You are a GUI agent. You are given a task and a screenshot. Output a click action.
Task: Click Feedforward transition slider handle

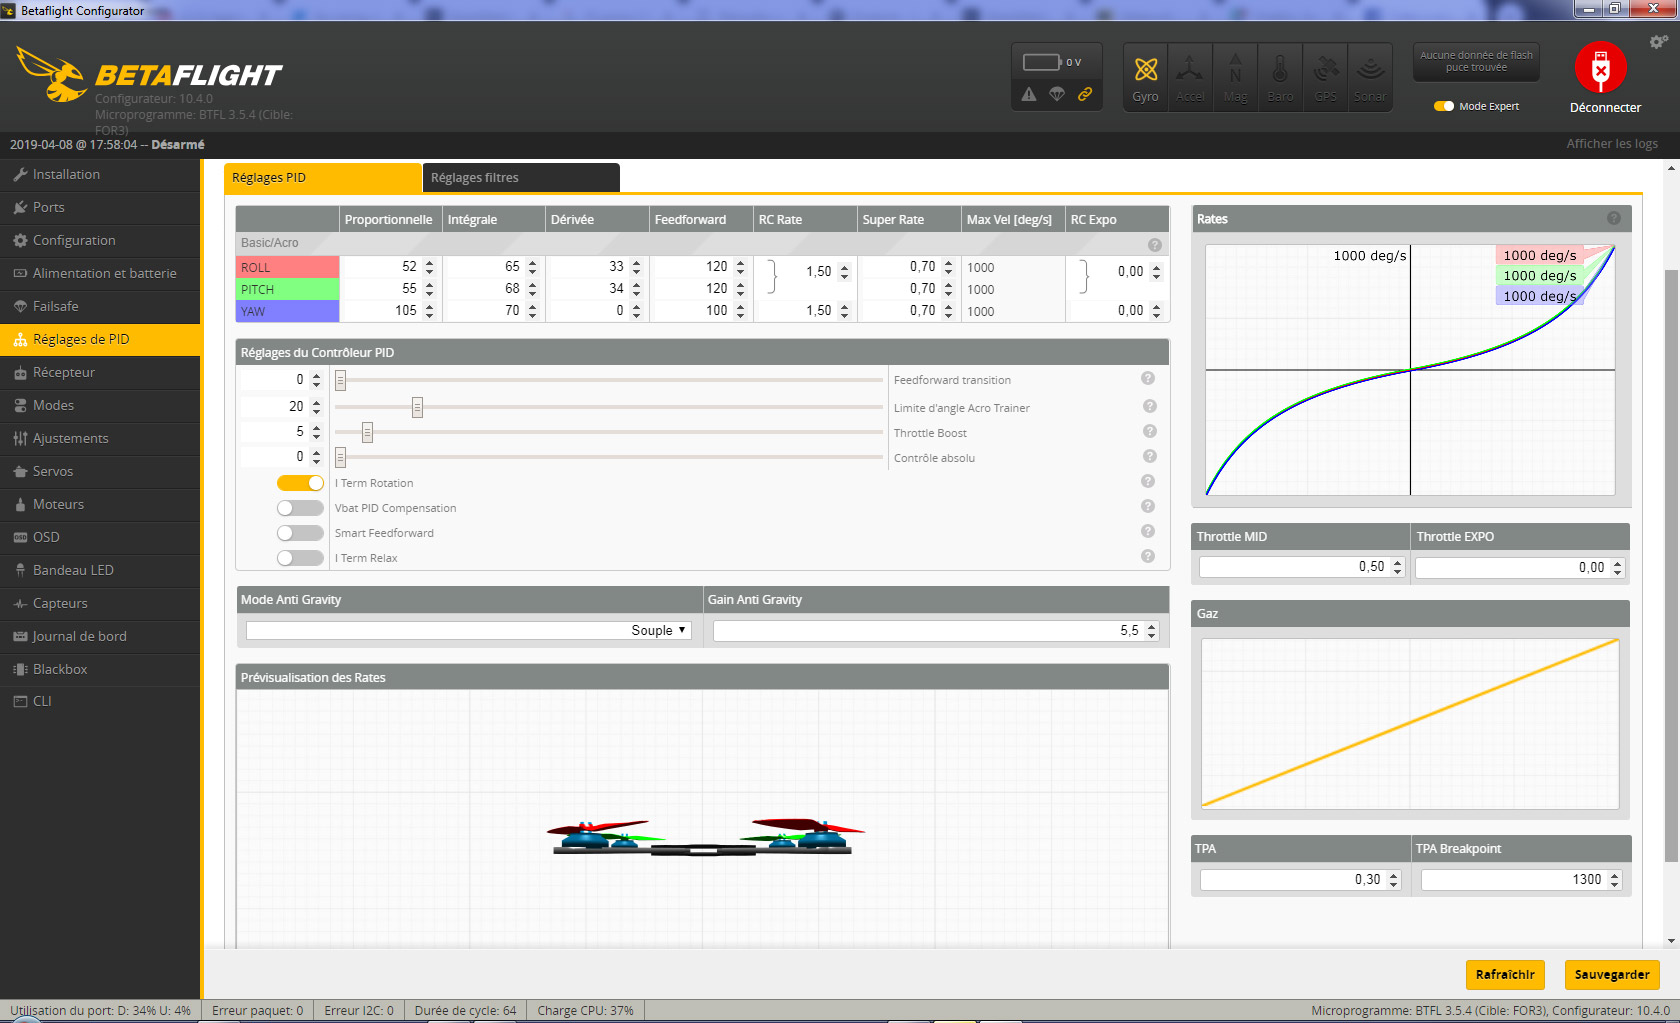point(340,380)
